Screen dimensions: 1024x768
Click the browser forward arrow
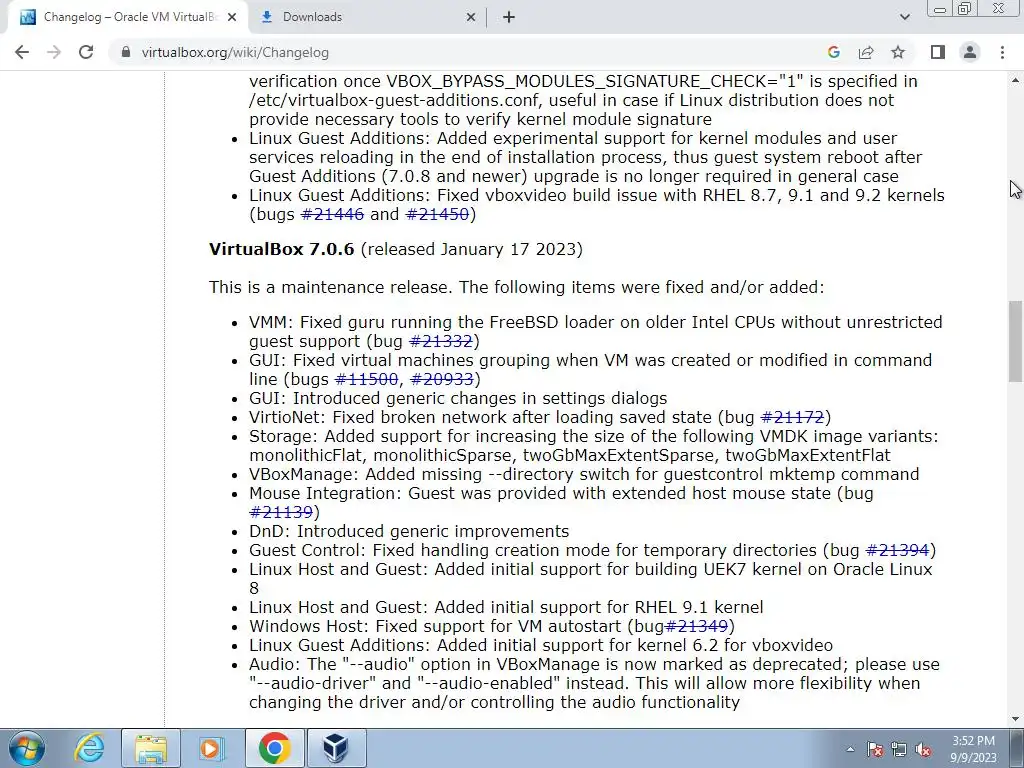click(x=54, y=52)
